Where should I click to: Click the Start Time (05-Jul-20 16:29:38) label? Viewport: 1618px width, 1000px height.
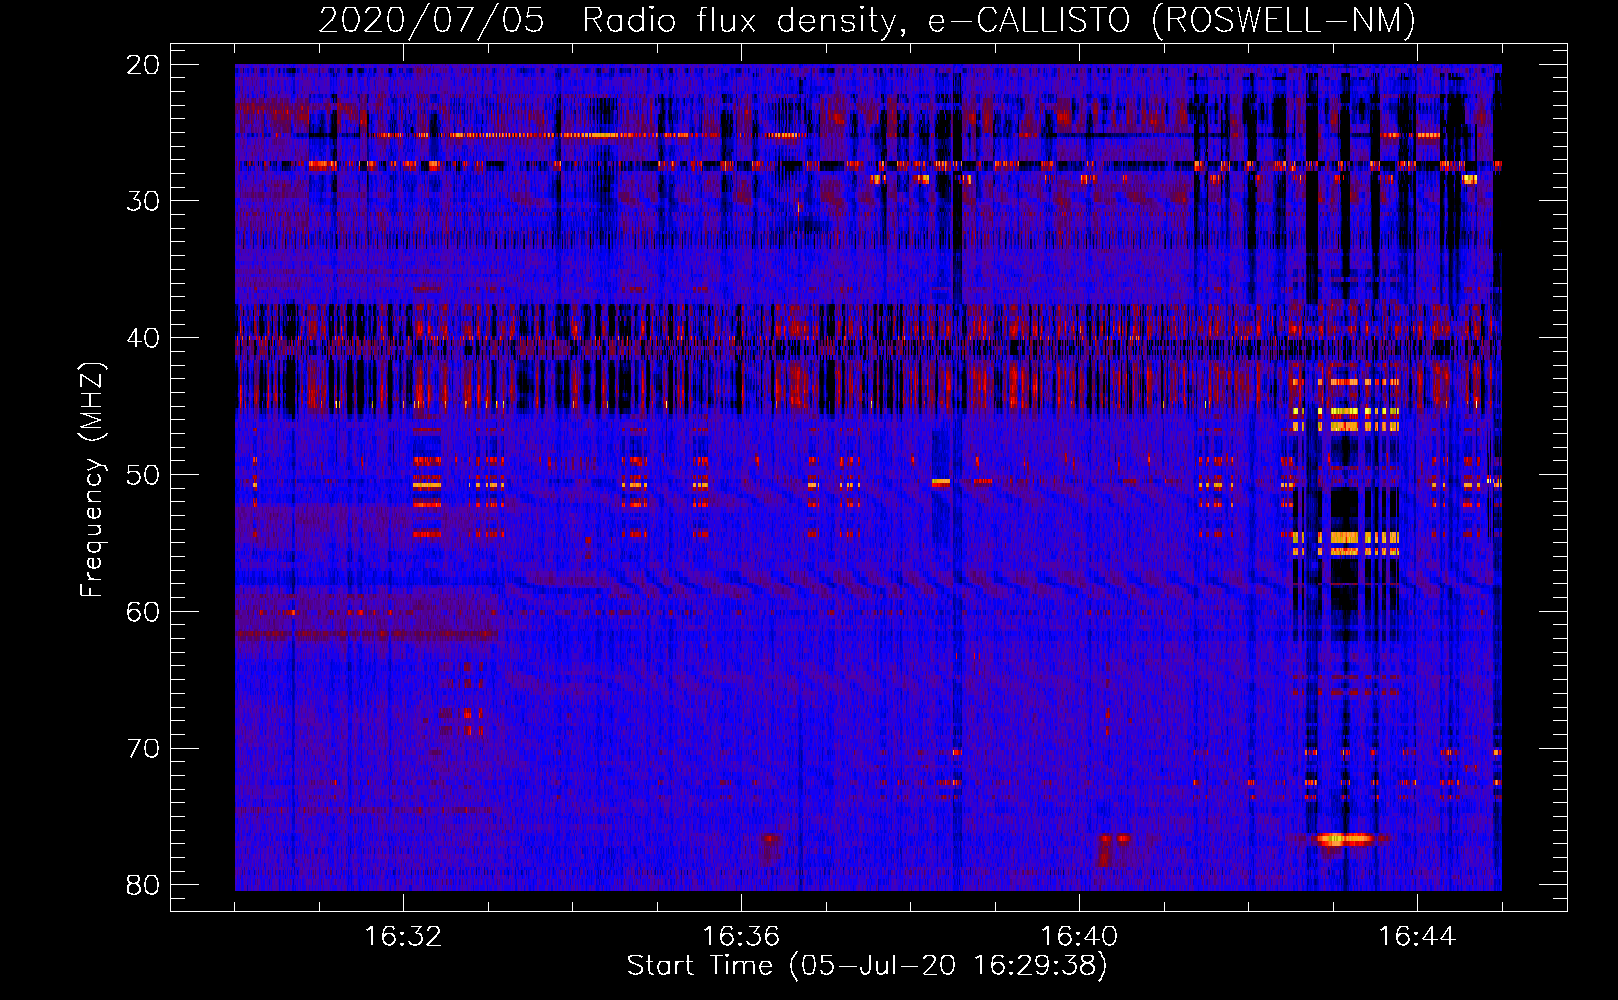867,966
